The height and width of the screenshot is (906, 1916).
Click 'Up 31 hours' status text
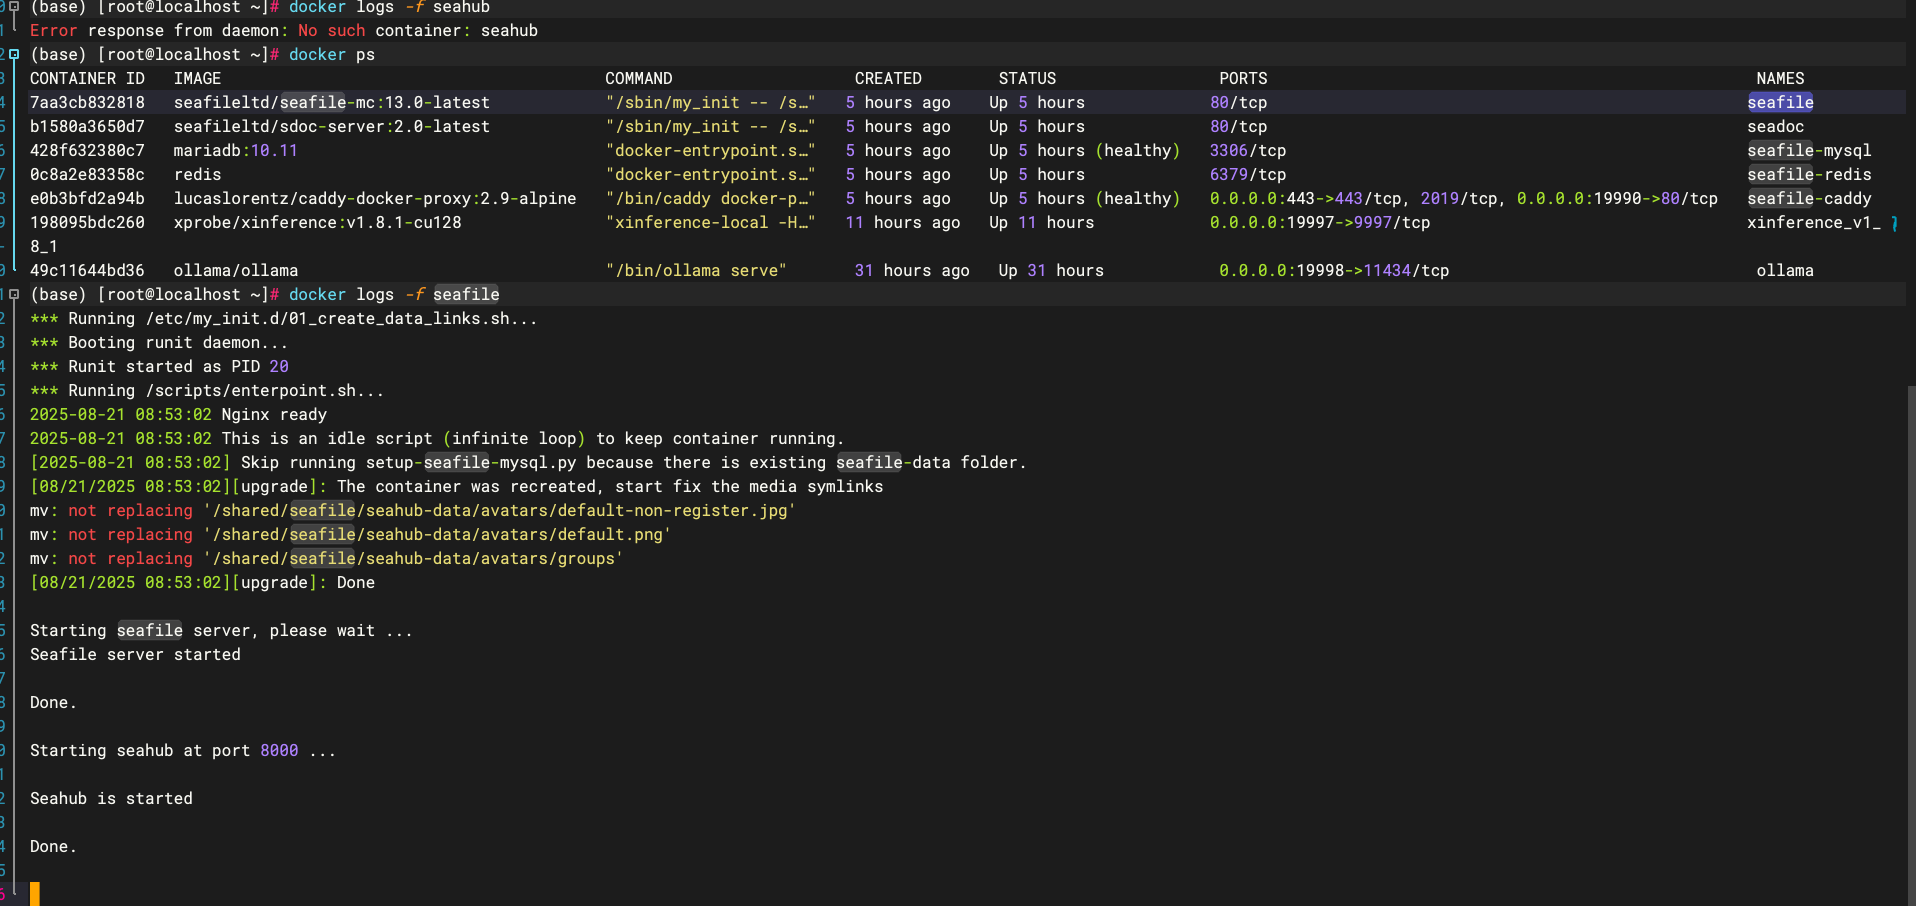[1051, 270]
